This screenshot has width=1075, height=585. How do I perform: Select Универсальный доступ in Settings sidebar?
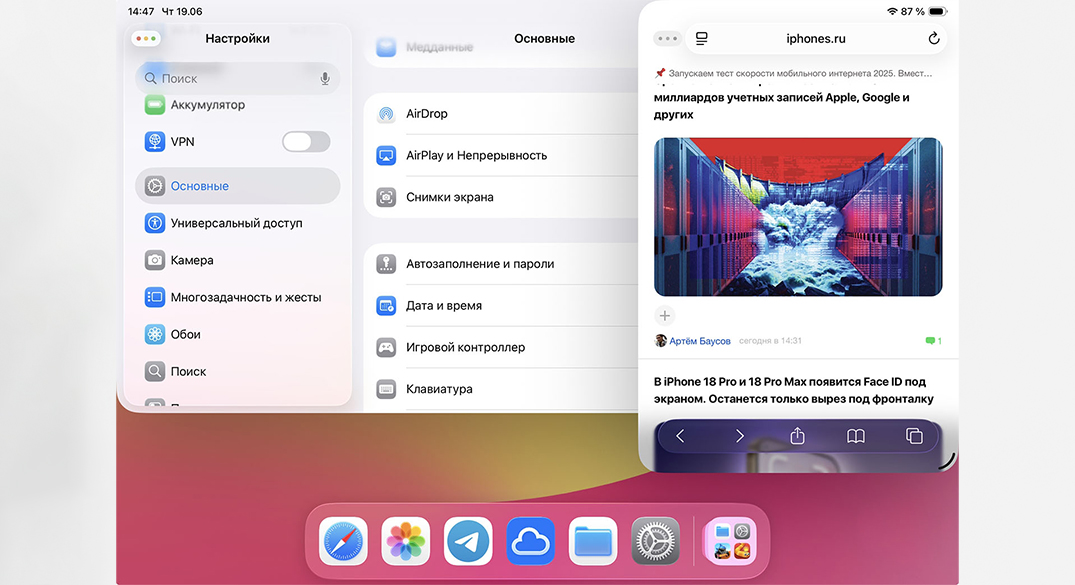tap(236, 223)
